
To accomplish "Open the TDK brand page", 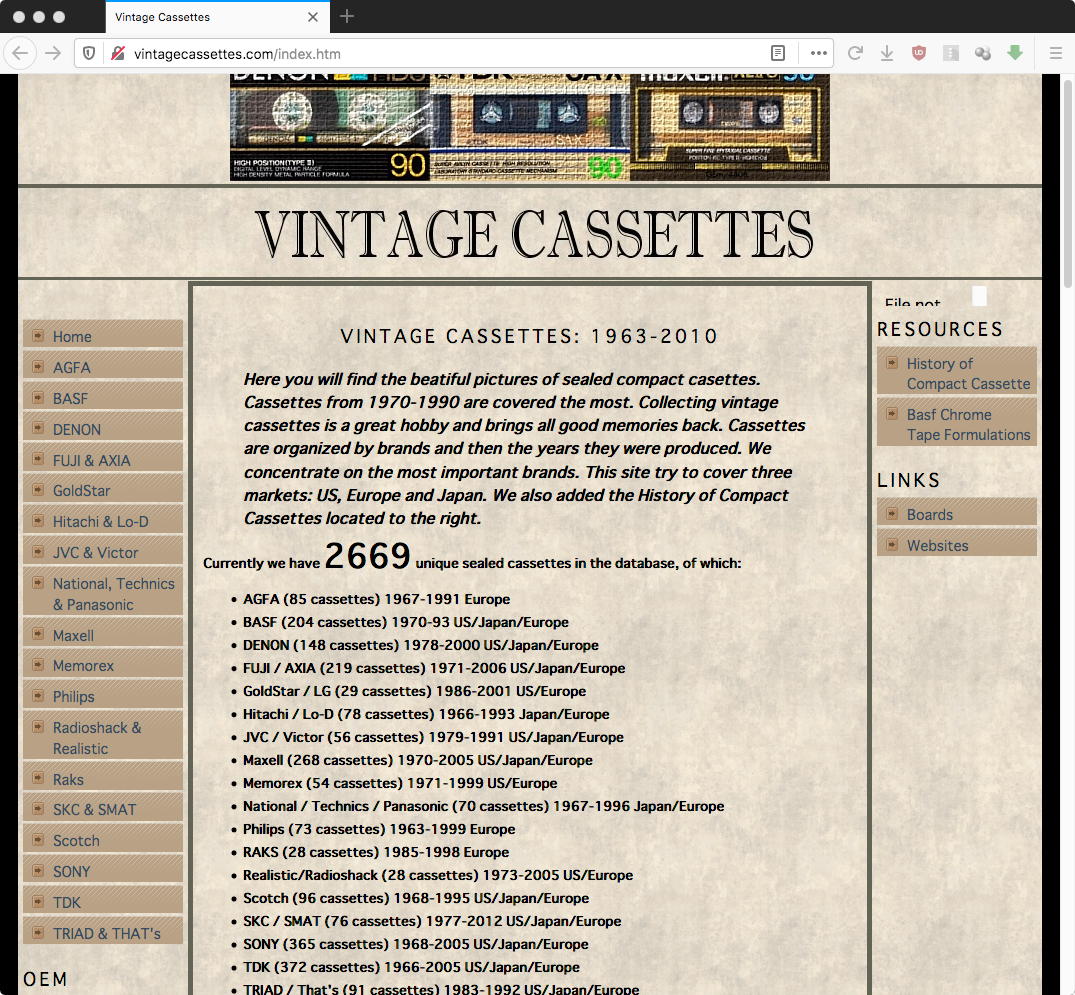I will [x=103, y=902].
